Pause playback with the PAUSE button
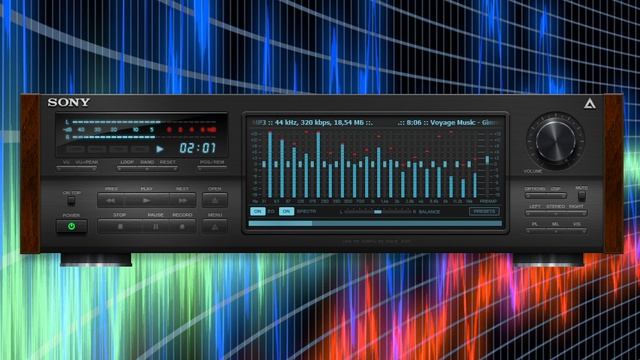 click(x=156, y=227)
